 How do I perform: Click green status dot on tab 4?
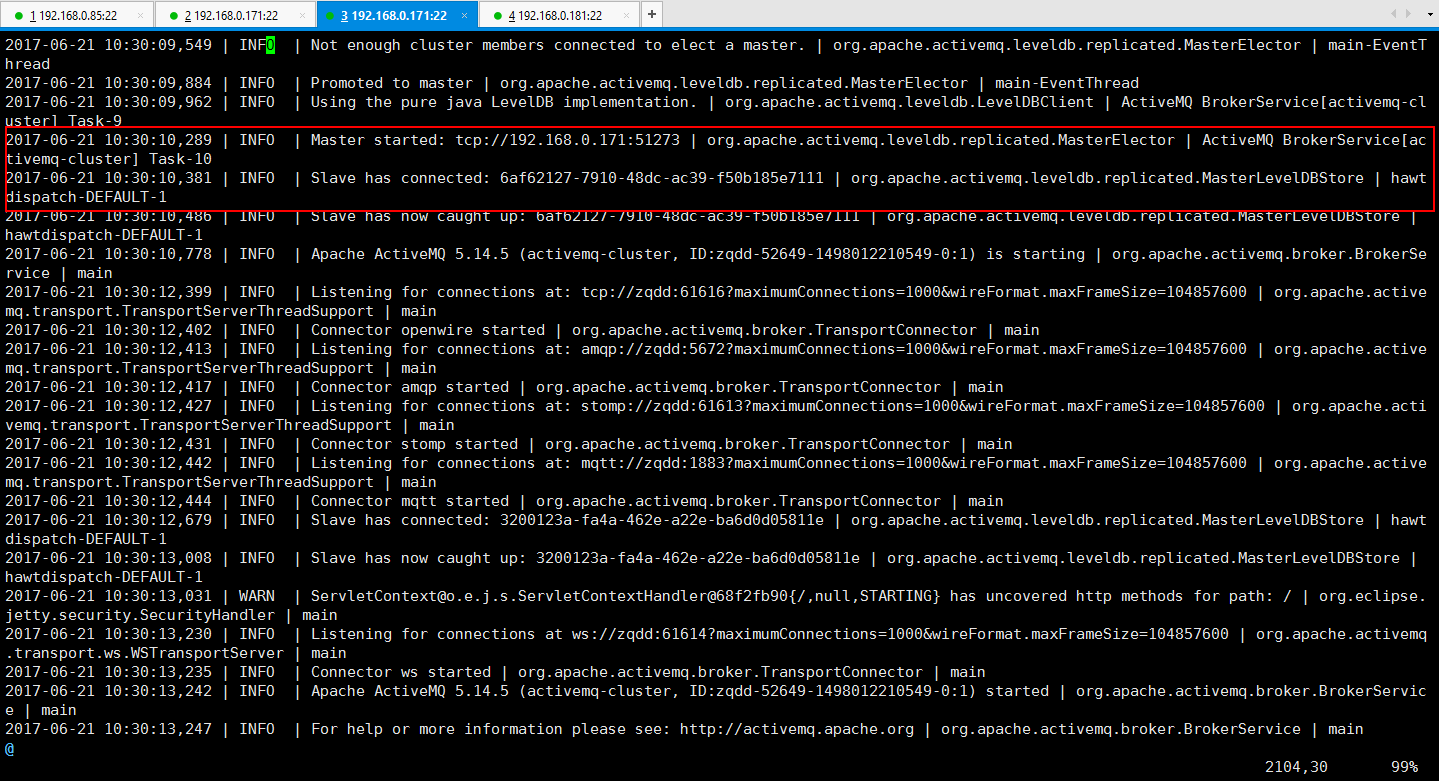point(497,16)
